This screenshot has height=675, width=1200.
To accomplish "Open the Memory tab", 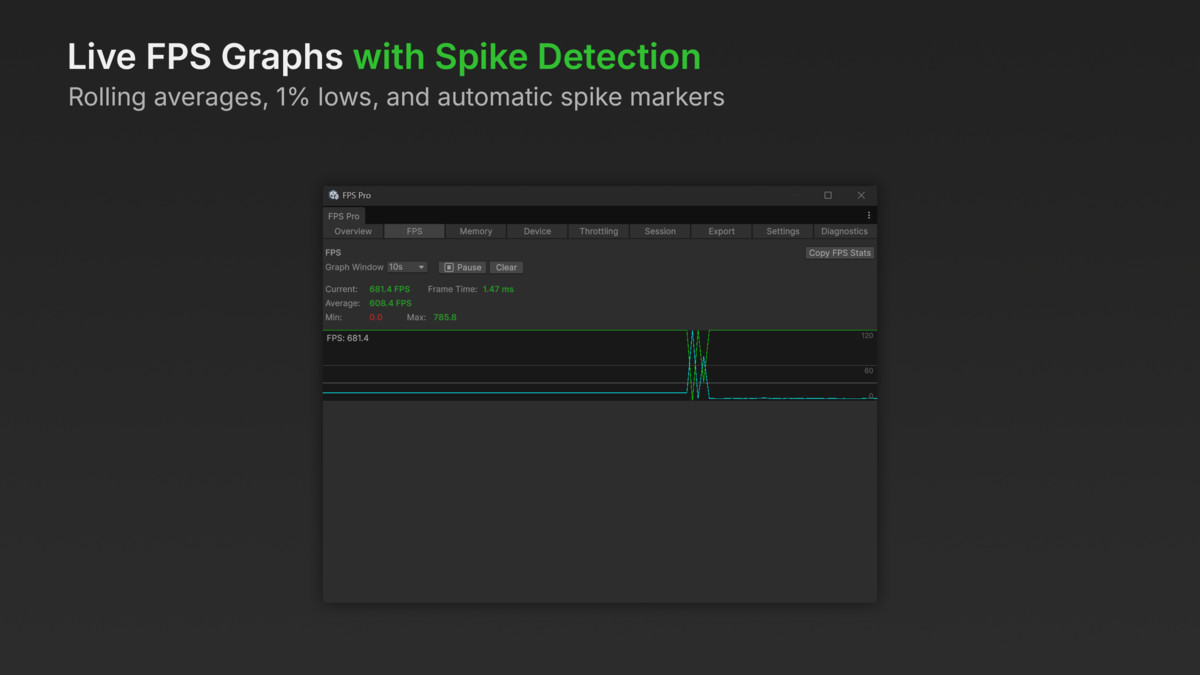I will [476, 231].
